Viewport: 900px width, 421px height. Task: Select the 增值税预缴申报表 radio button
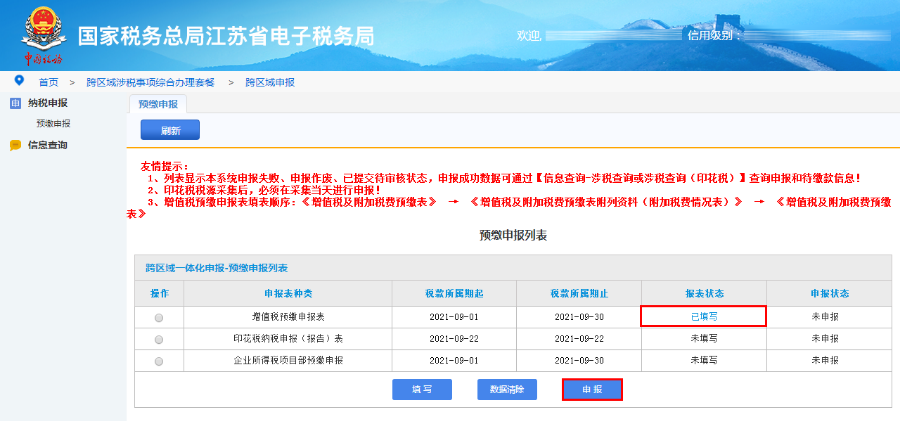[x=159, y=318]
